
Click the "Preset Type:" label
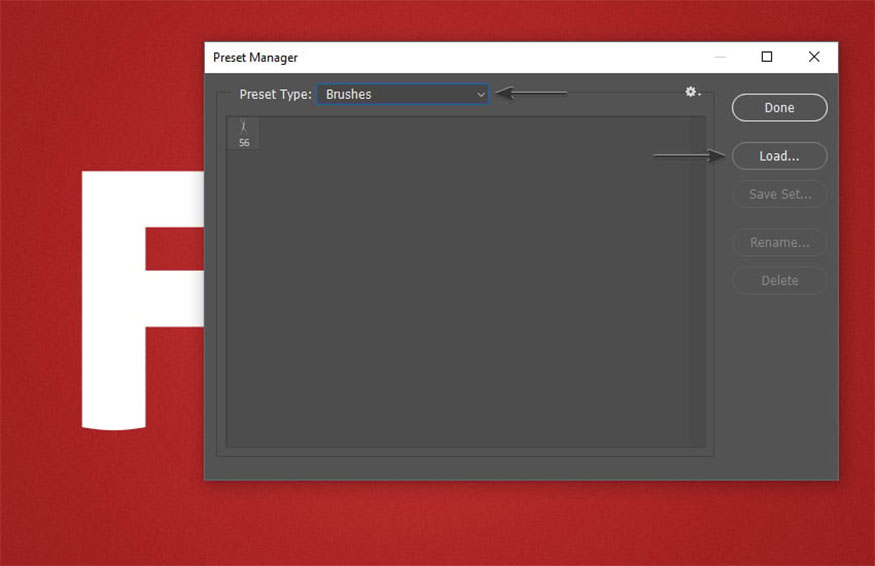pyautogui.click(x=275, y=95)
